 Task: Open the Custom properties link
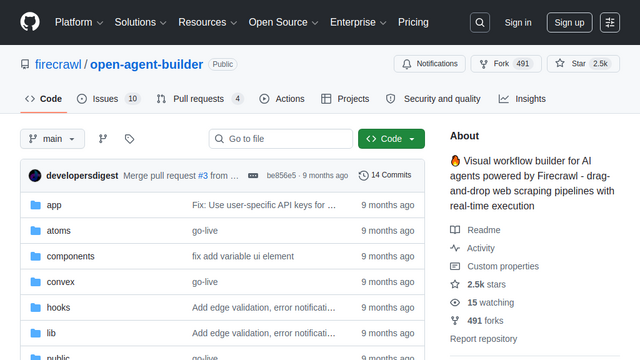coord(503,266)
